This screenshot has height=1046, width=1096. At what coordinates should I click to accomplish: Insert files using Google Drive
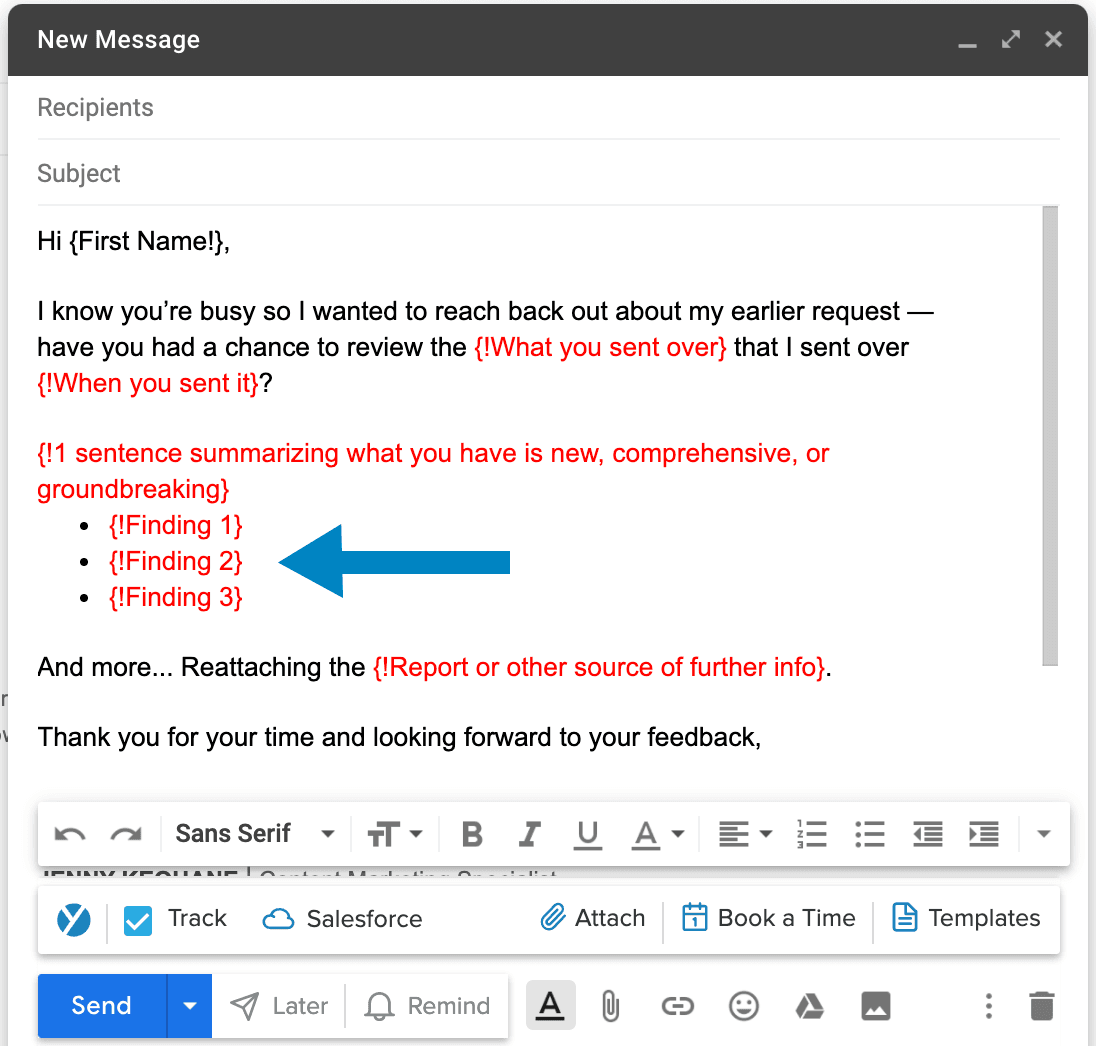point(810,1006)
